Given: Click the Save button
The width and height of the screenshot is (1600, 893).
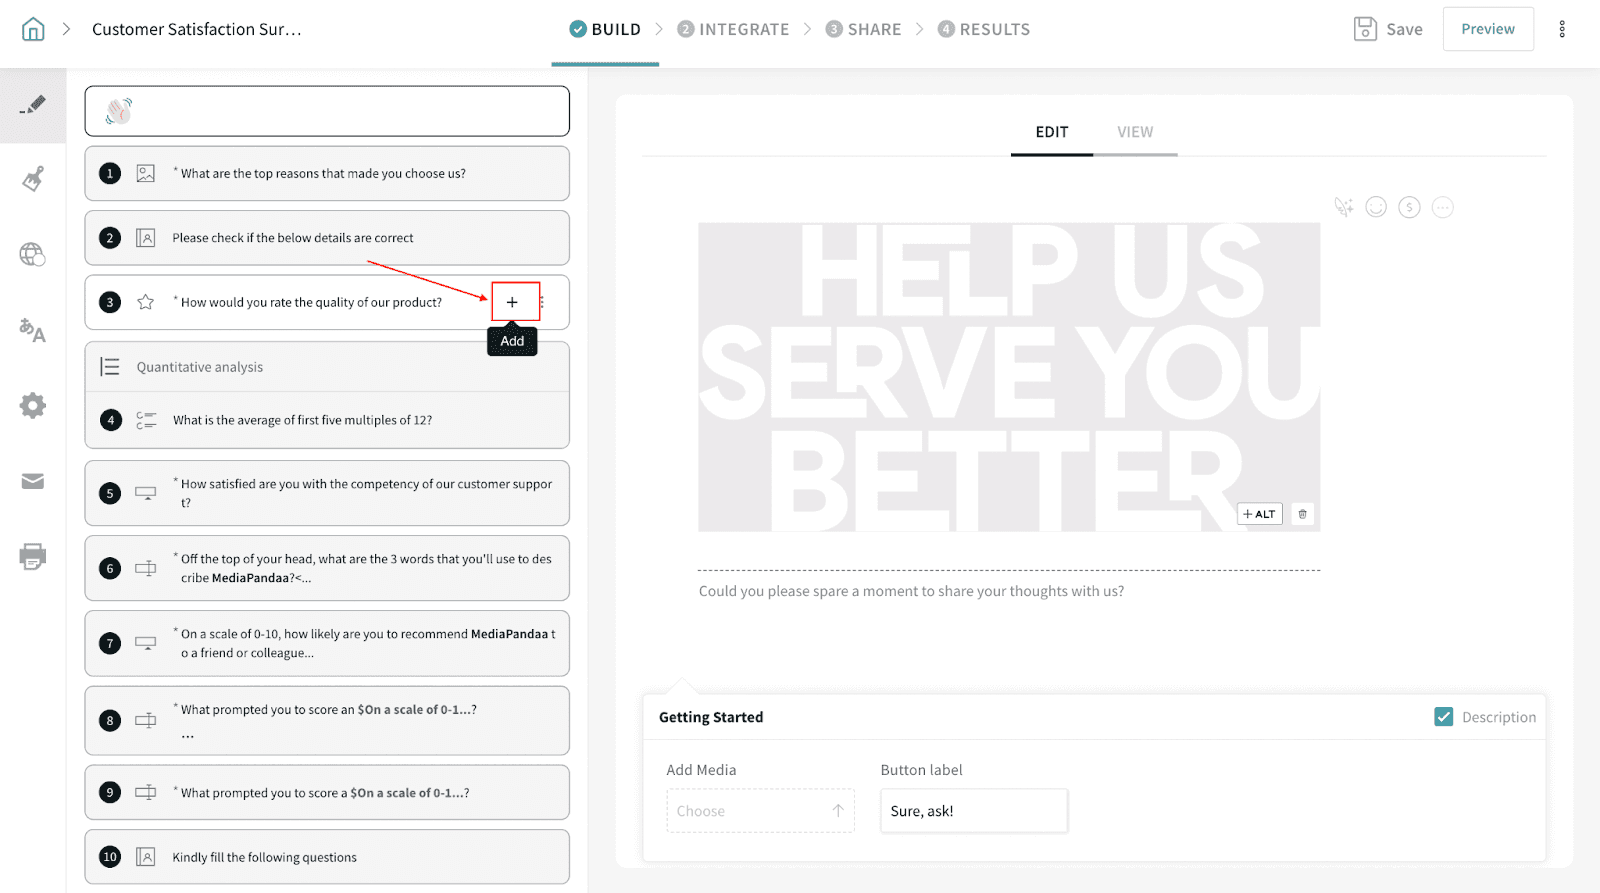Looking at the screenshot, I should [x=1388, y=29].
